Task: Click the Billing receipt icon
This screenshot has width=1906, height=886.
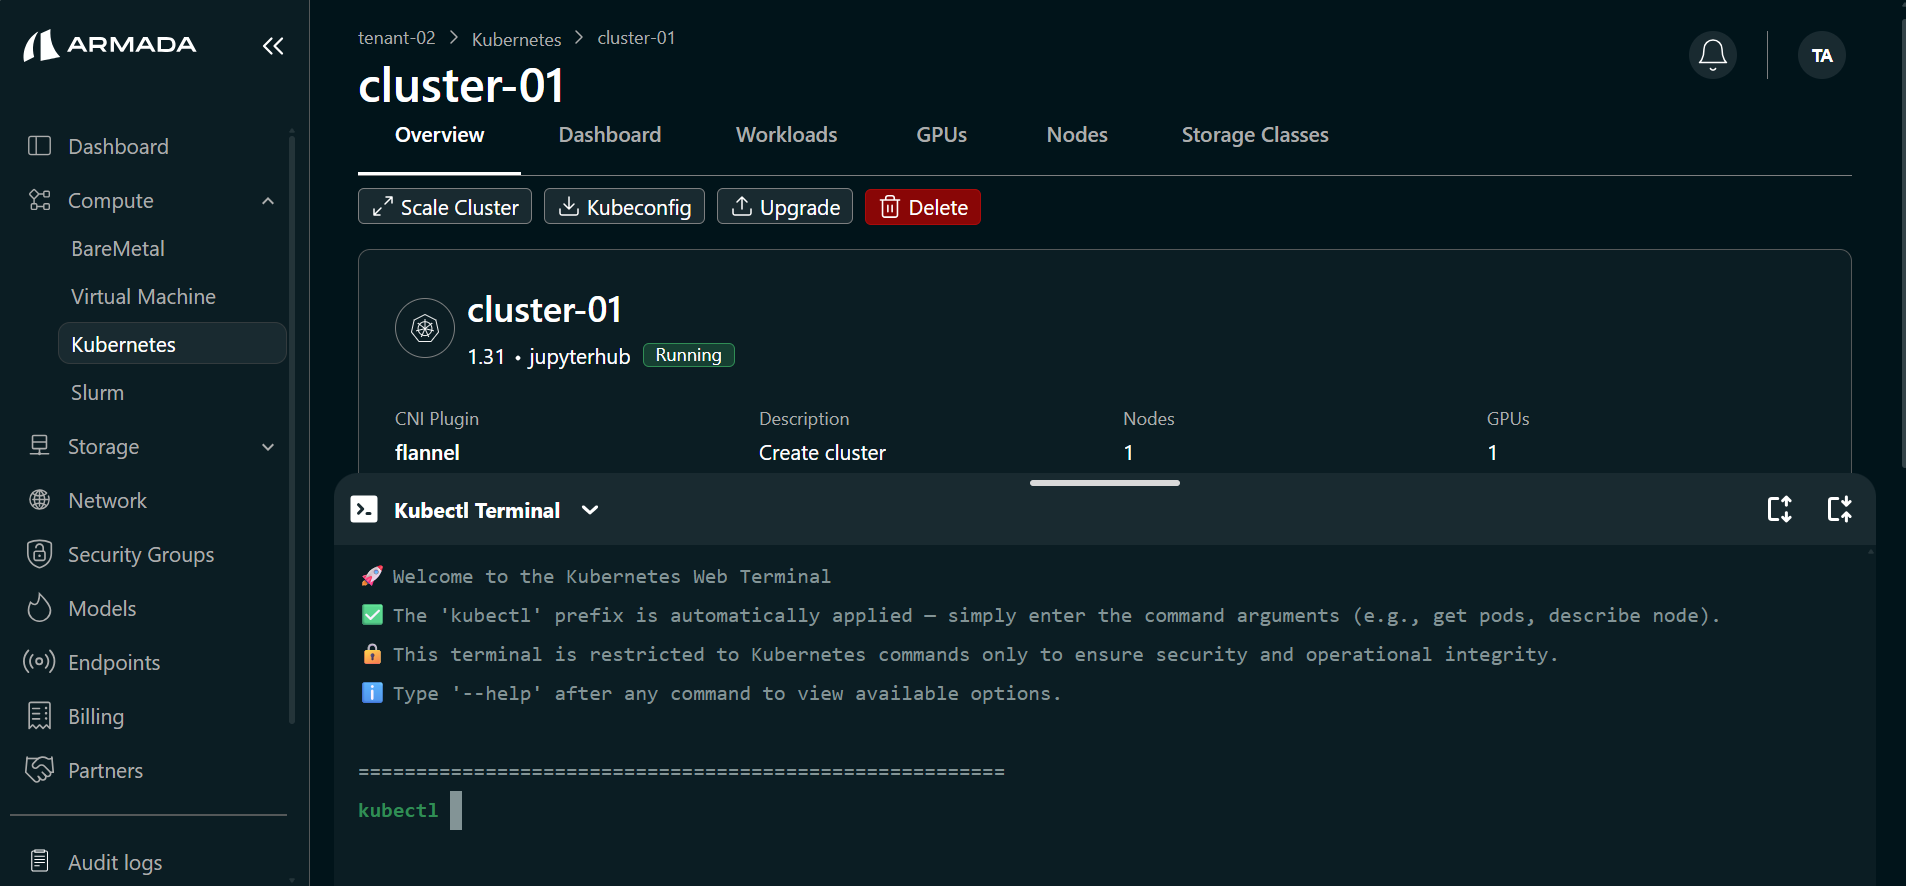Action: (x=39, y=716)
